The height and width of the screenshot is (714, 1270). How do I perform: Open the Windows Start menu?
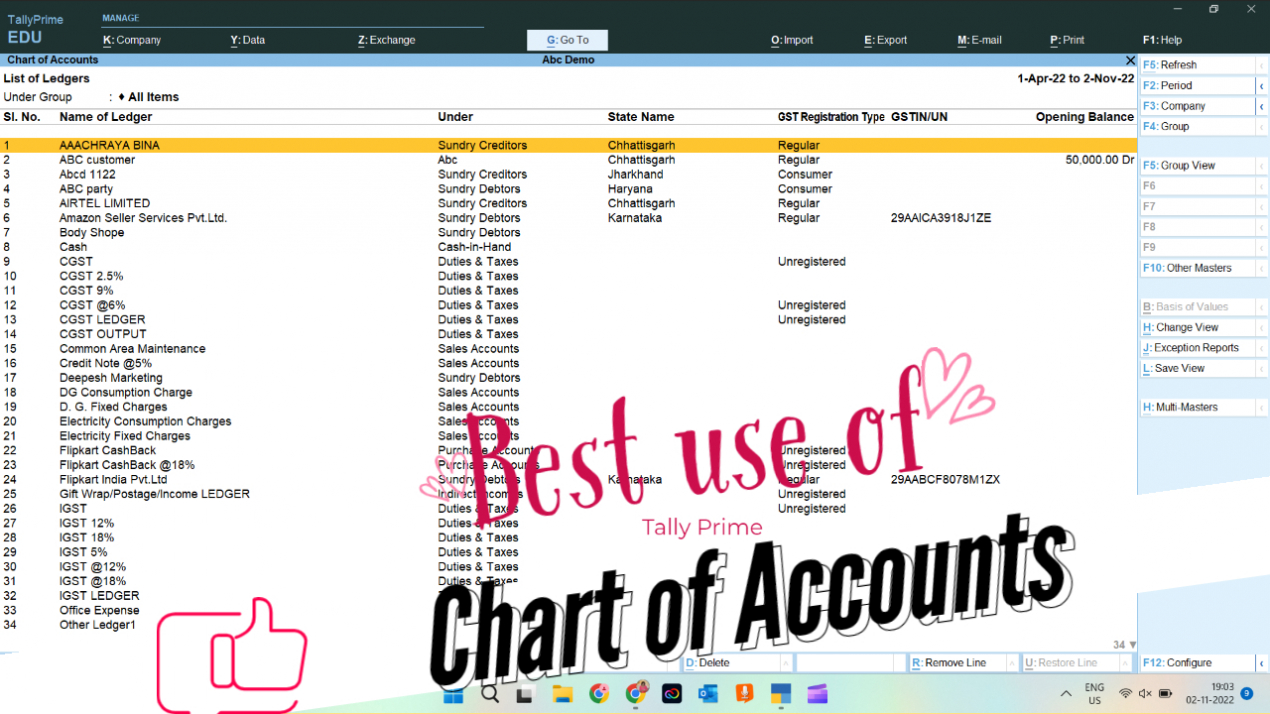tap(452, 694)
